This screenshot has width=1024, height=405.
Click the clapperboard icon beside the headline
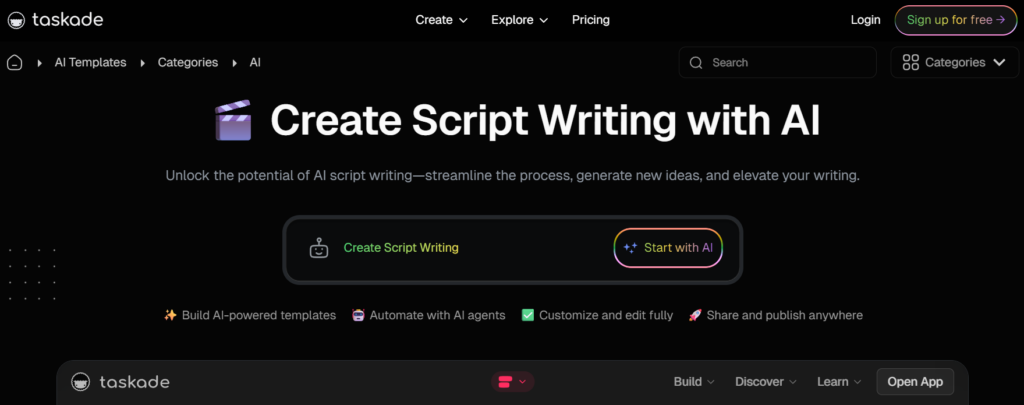[233, 122]
